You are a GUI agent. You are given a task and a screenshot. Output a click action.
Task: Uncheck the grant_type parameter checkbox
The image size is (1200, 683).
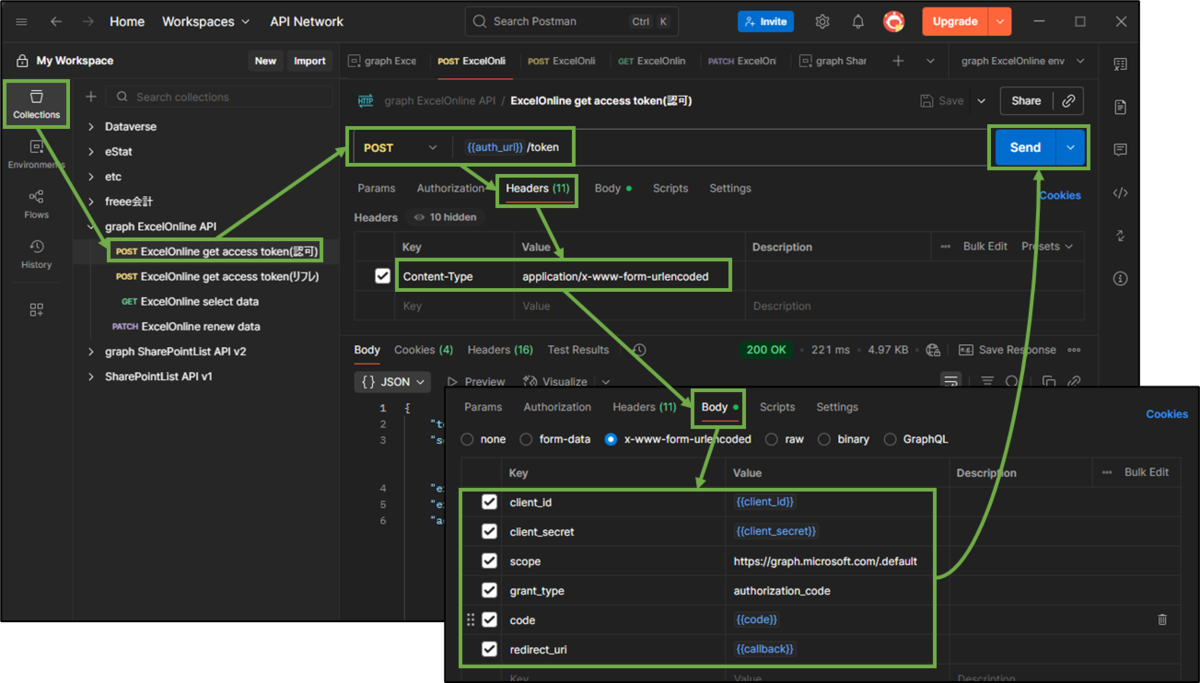click(489, 590)
